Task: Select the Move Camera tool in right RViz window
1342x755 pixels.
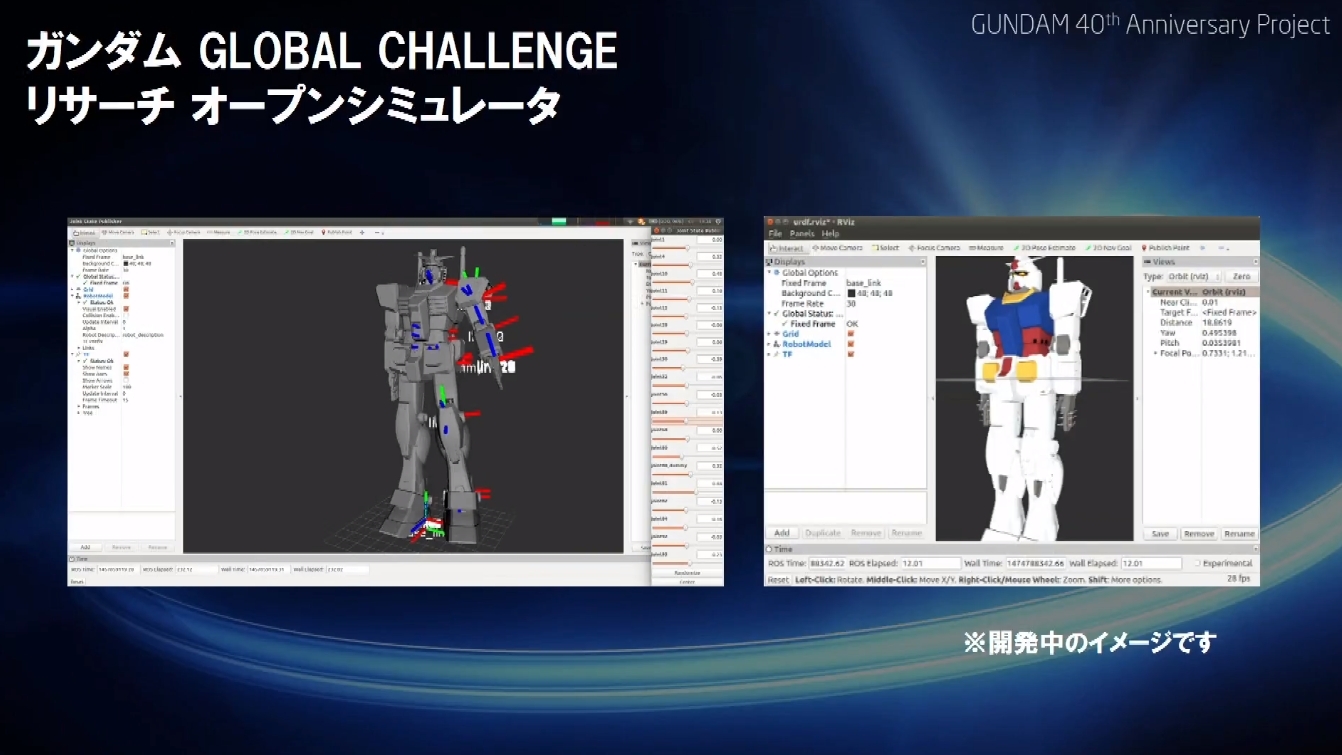Action: point(838,248)
